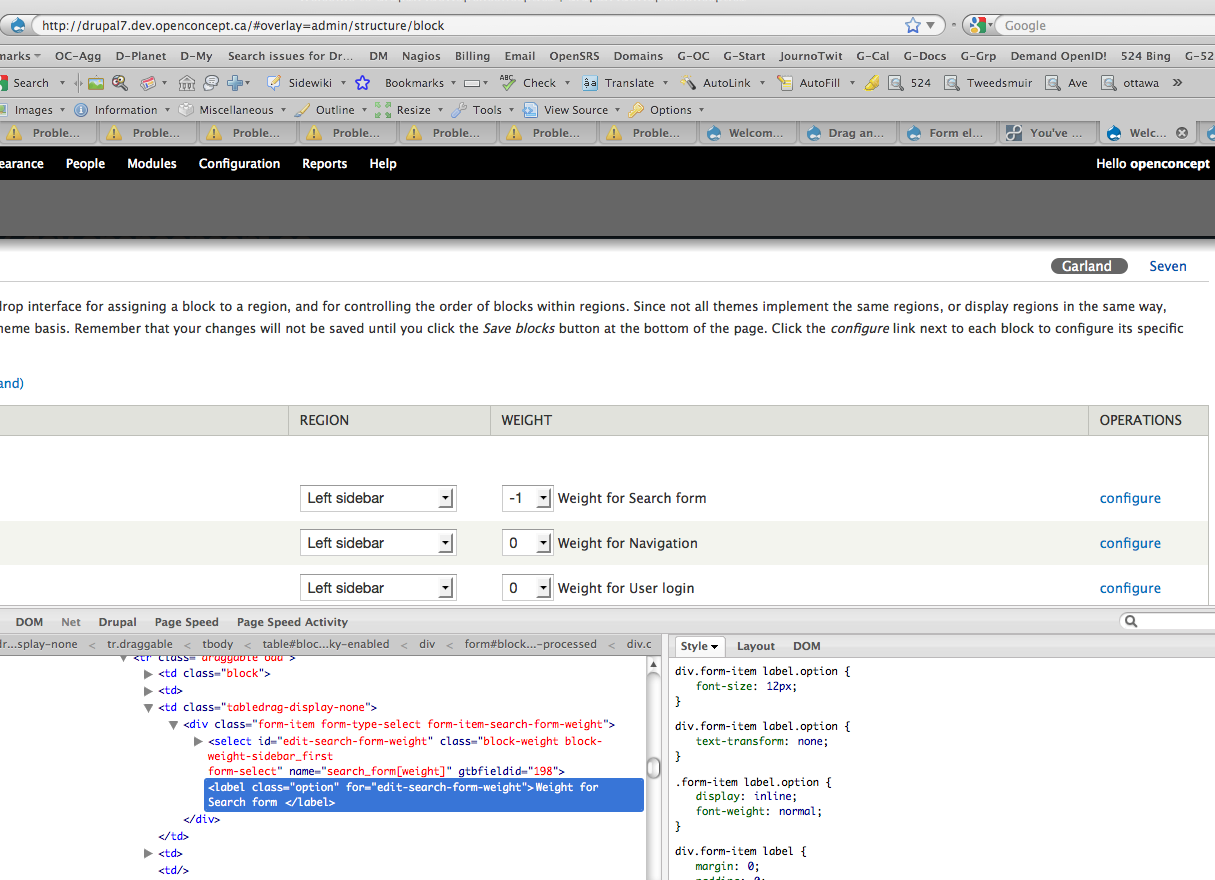Open the region dropdown for User login
Screen dimensions: 1215x880
tap(378, 588)
